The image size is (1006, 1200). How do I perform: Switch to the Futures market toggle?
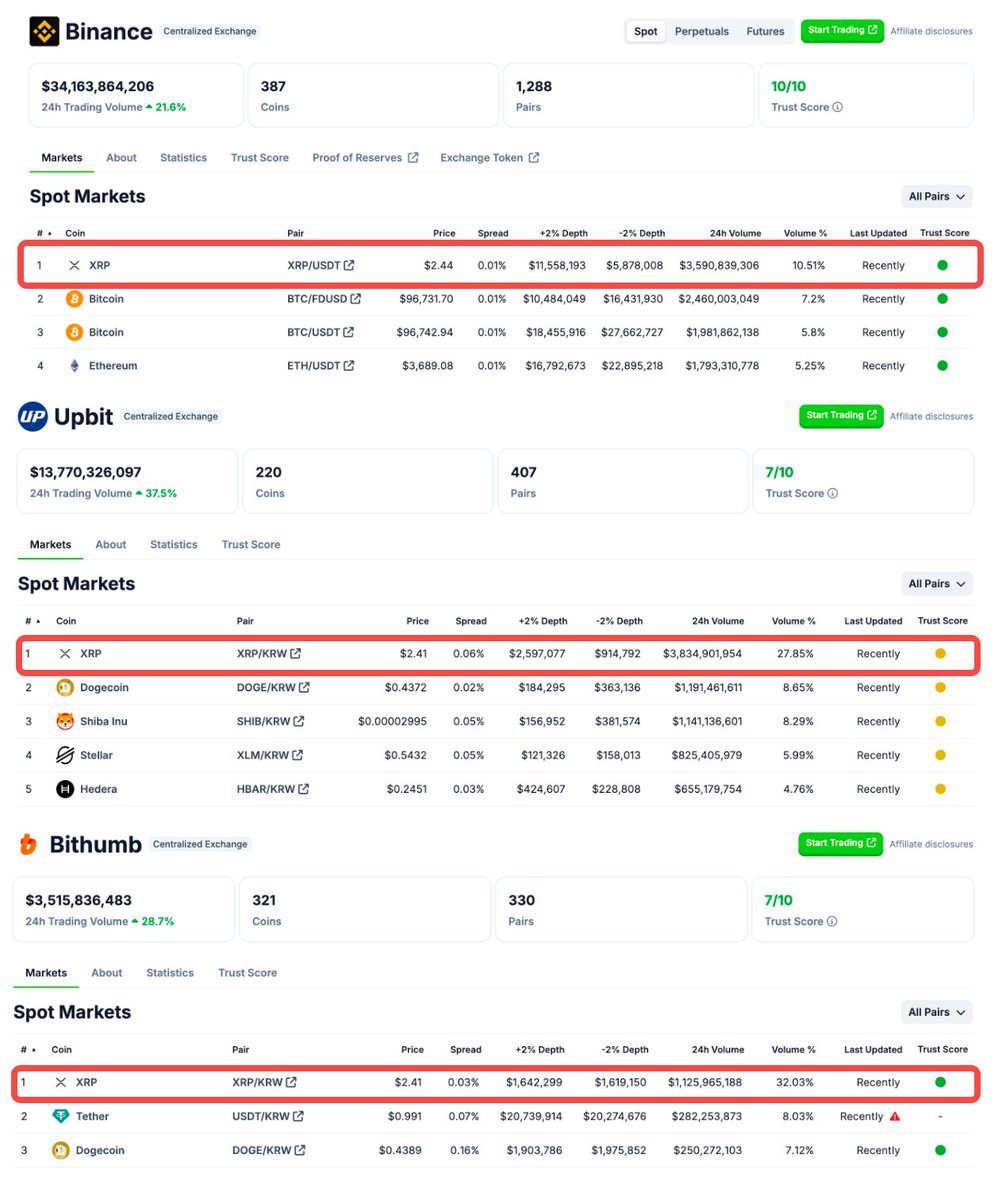[765, 31]
